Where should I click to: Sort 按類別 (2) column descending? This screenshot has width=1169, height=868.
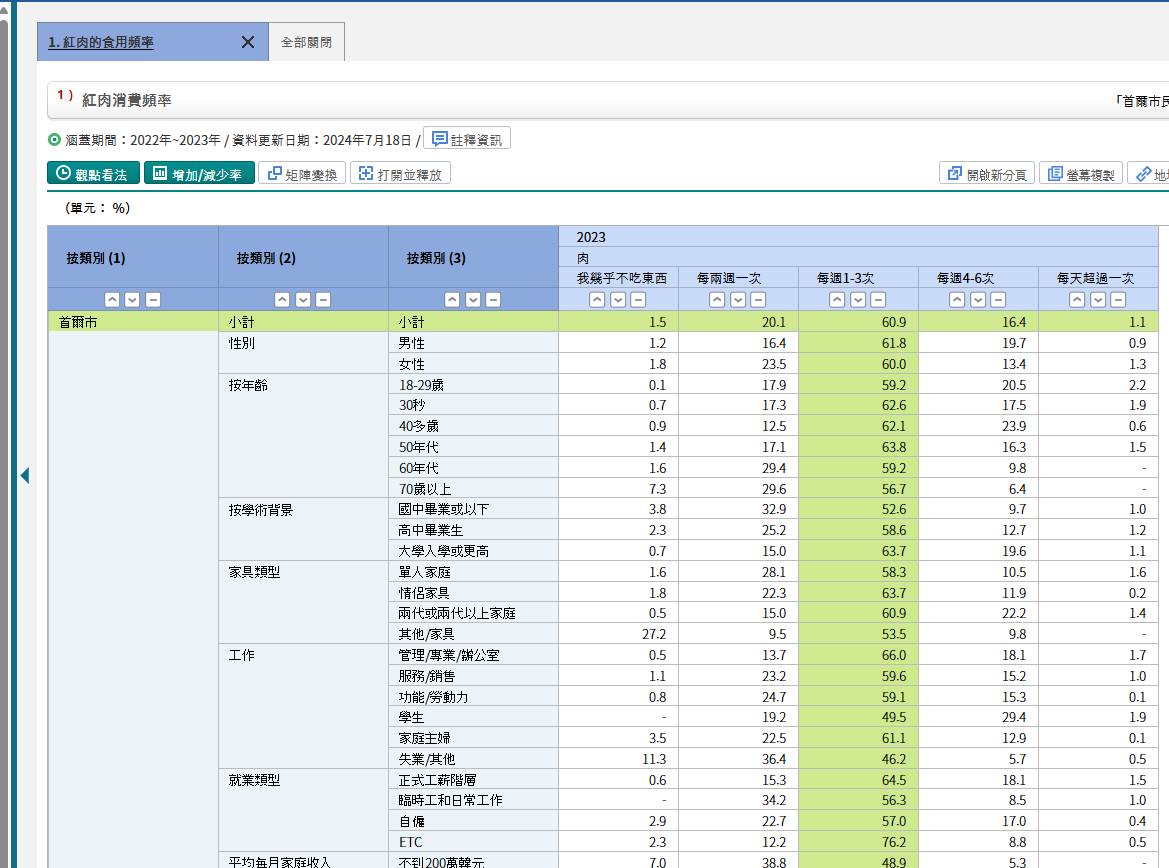303,300
